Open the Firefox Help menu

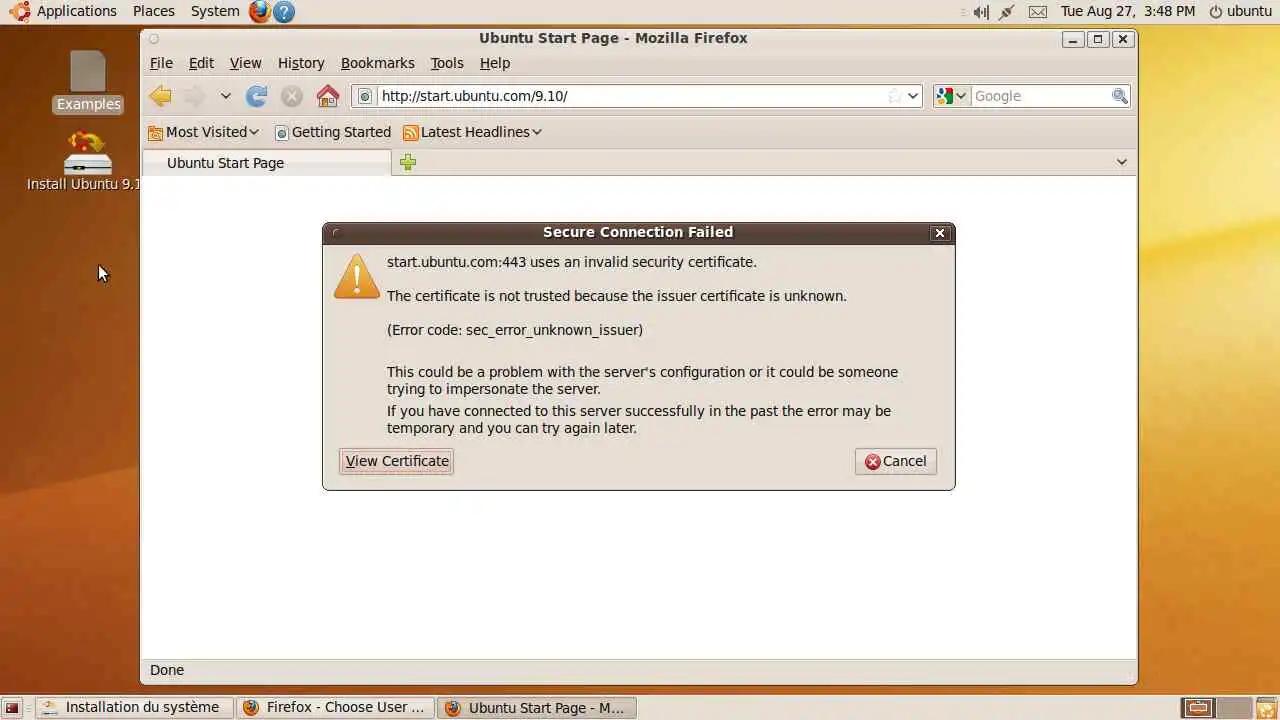tap(495, 63)
